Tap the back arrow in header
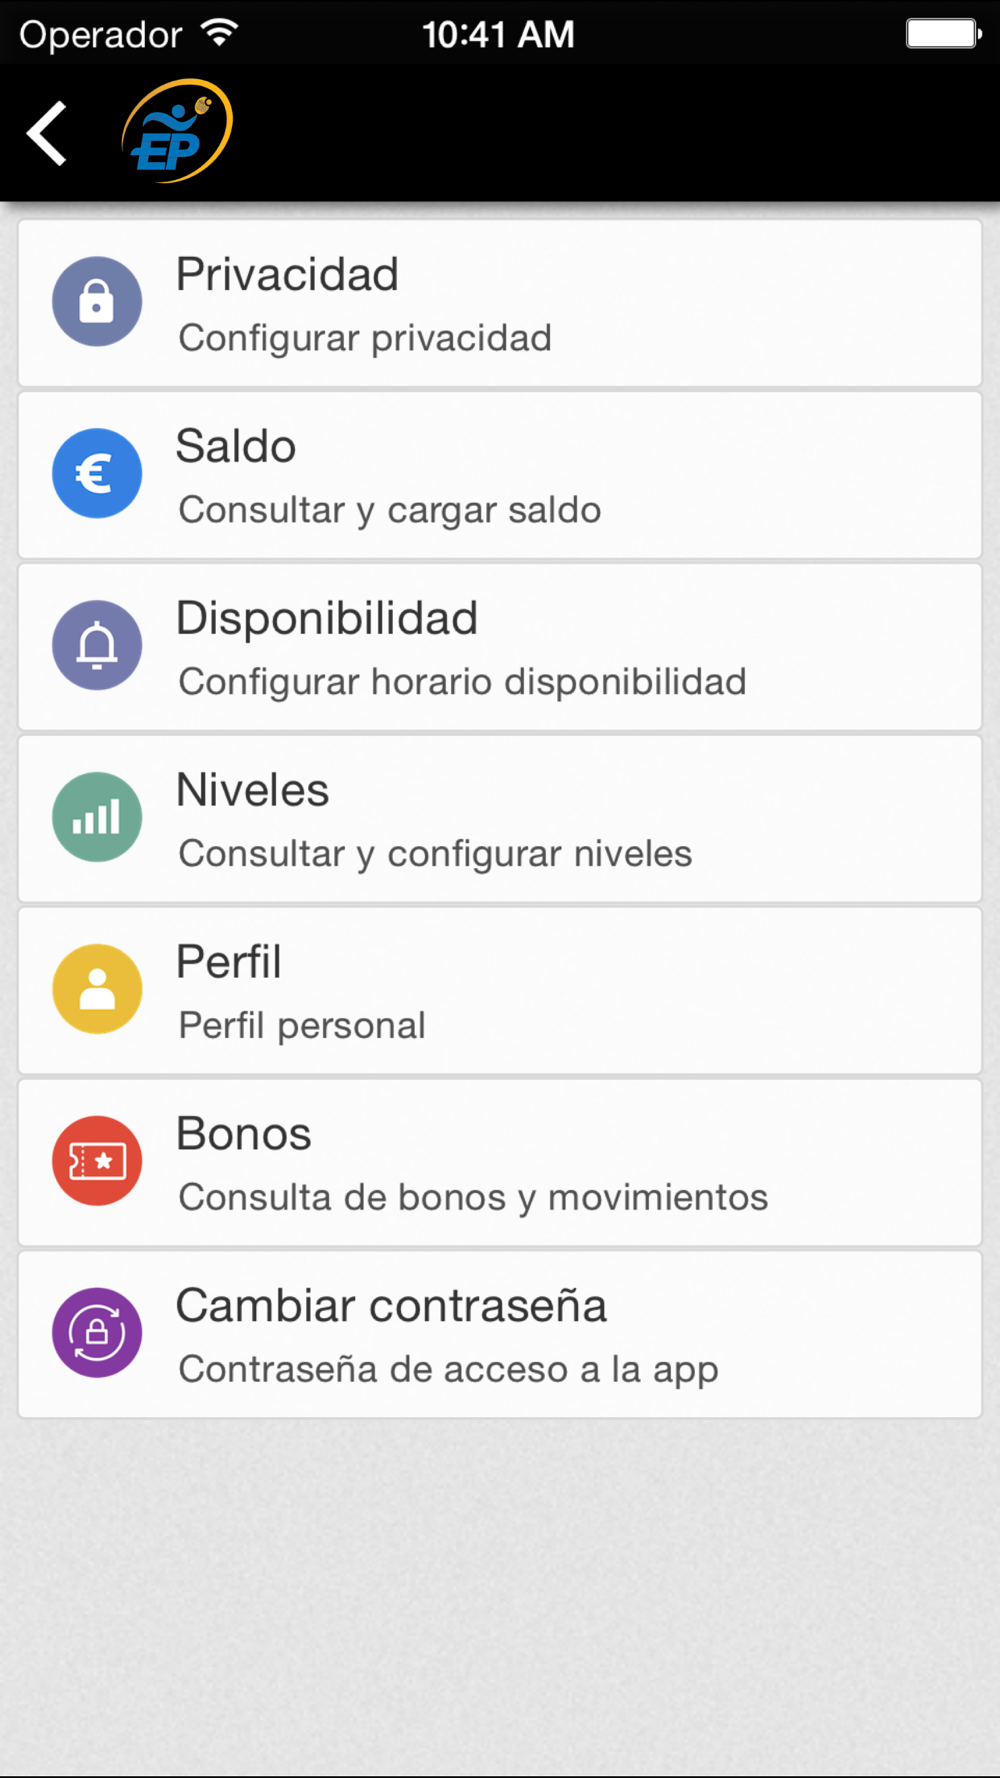Image resolution: width=1000 pixels, height=1778 pixels. point(47,133)
